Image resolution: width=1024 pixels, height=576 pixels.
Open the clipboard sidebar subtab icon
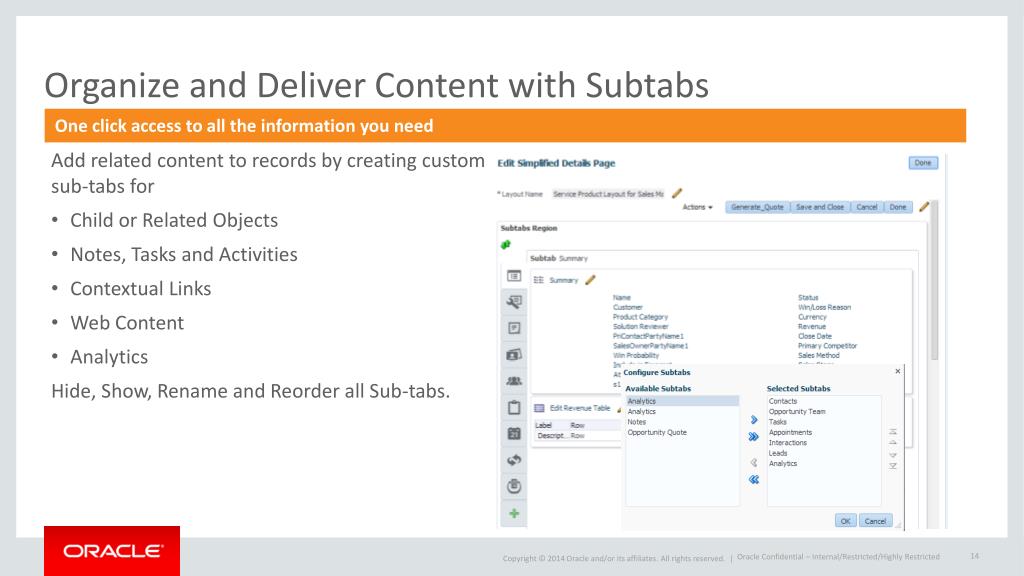point(514,408)
